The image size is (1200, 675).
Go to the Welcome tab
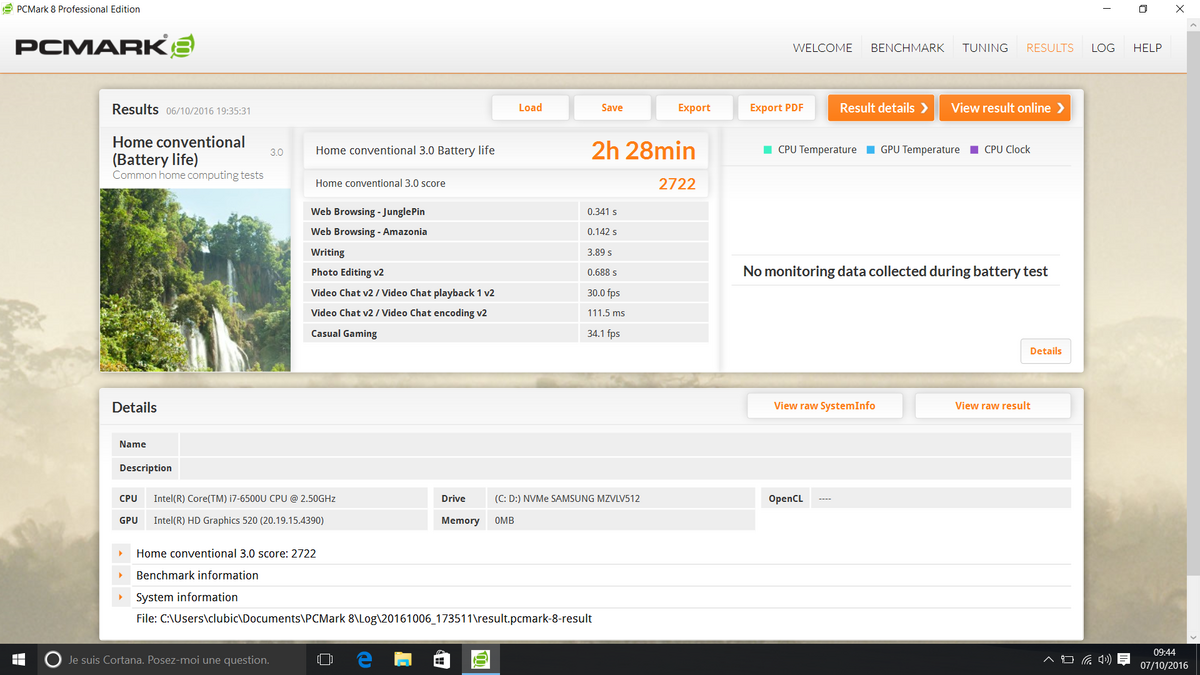pyautogui.click(x=822, y=47)
